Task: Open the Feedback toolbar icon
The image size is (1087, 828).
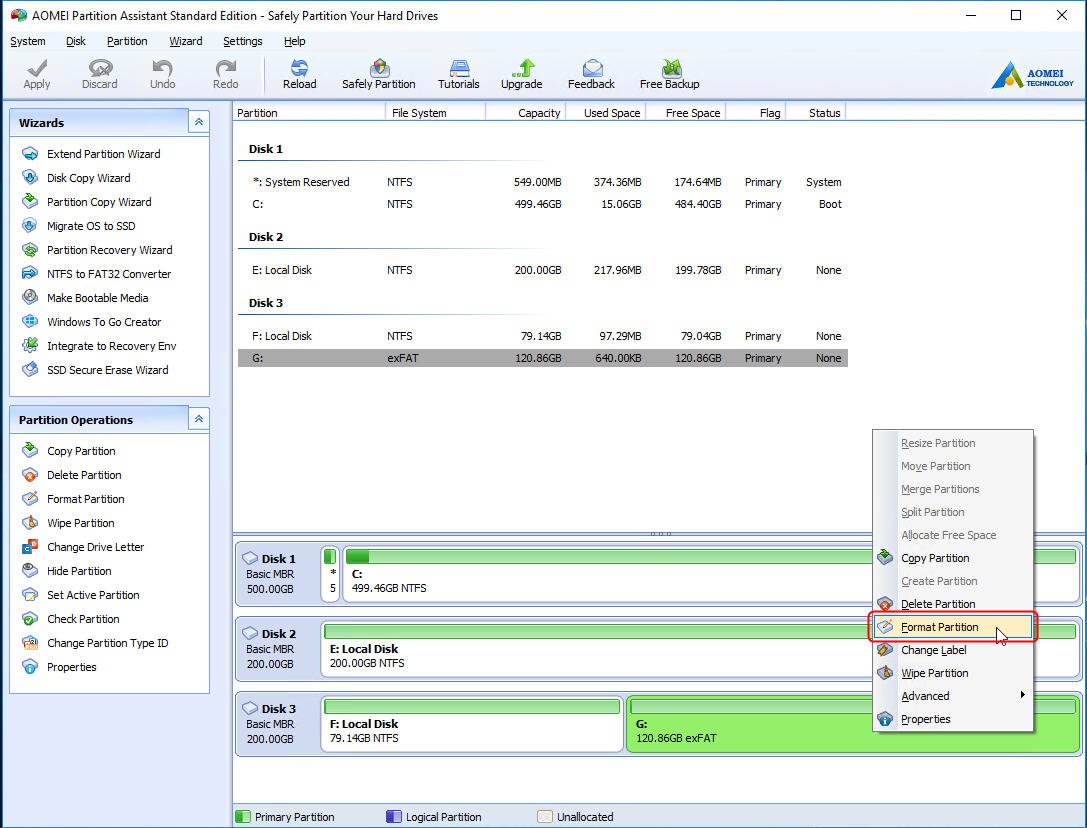Action: 591,74
